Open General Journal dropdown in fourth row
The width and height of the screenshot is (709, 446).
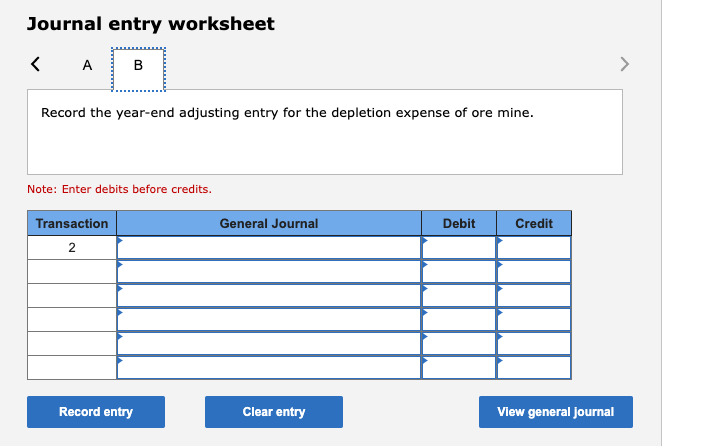(x=269, y=319)
